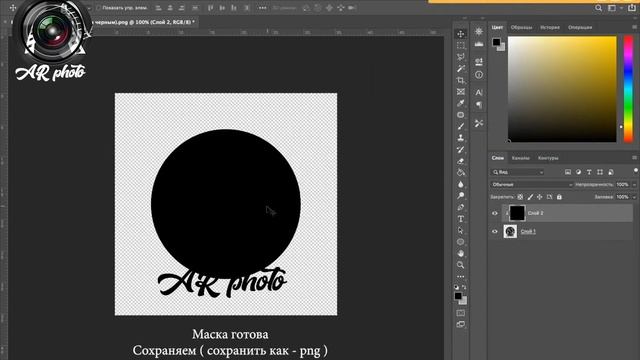Select the Magic Wand tool
This screenshot has width=640, height=360.
click(x=461, y=68)
